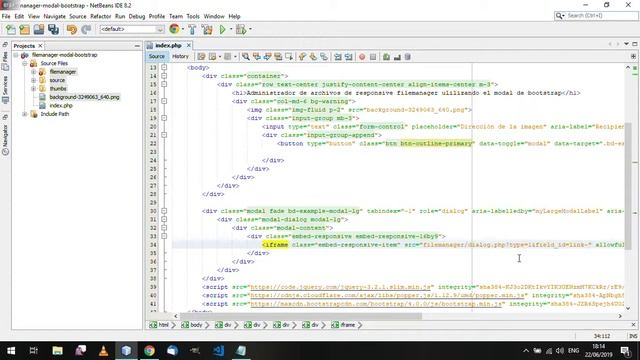Click the Debug Project toolbar icon
The image size is (640, 360).
click(241, 29)
